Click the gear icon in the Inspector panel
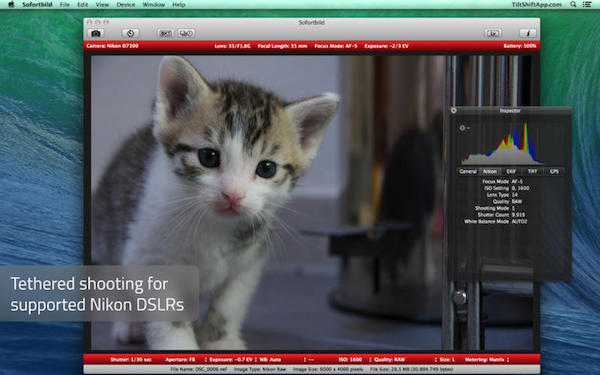Image resolution: width=600 pixels, height=375 pixels. point(462,128)
